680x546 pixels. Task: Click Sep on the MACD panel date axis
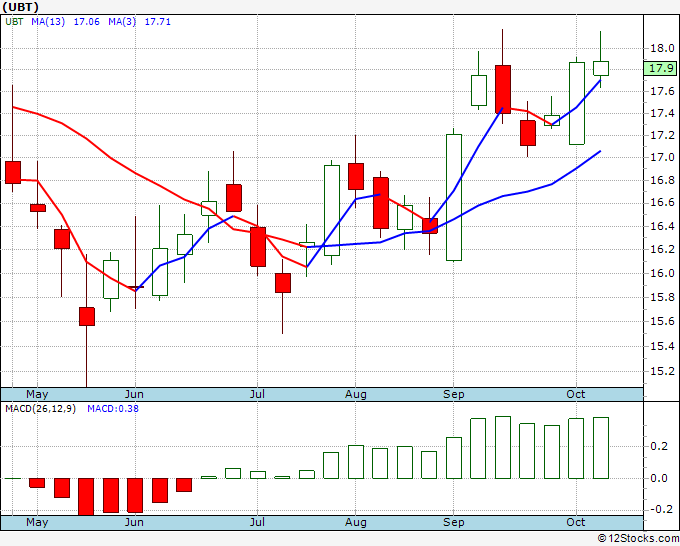[x=454, y=522]
